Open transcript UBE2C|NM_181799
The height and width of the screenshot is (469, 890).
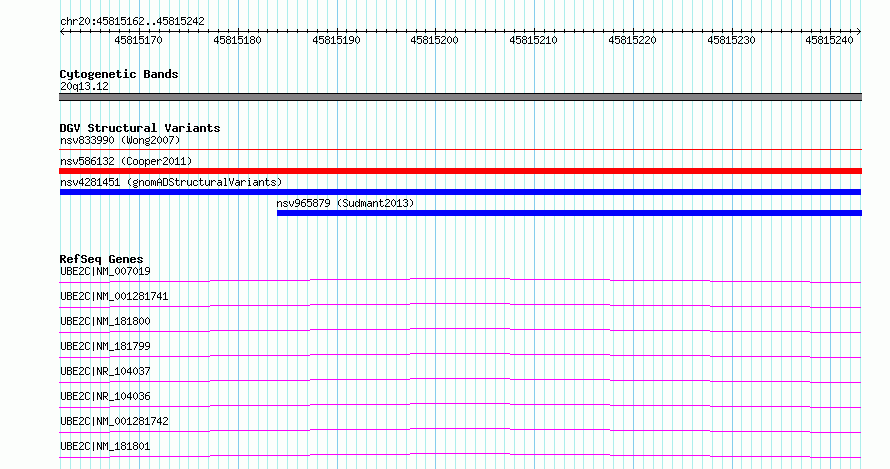(x=105, y=346)
